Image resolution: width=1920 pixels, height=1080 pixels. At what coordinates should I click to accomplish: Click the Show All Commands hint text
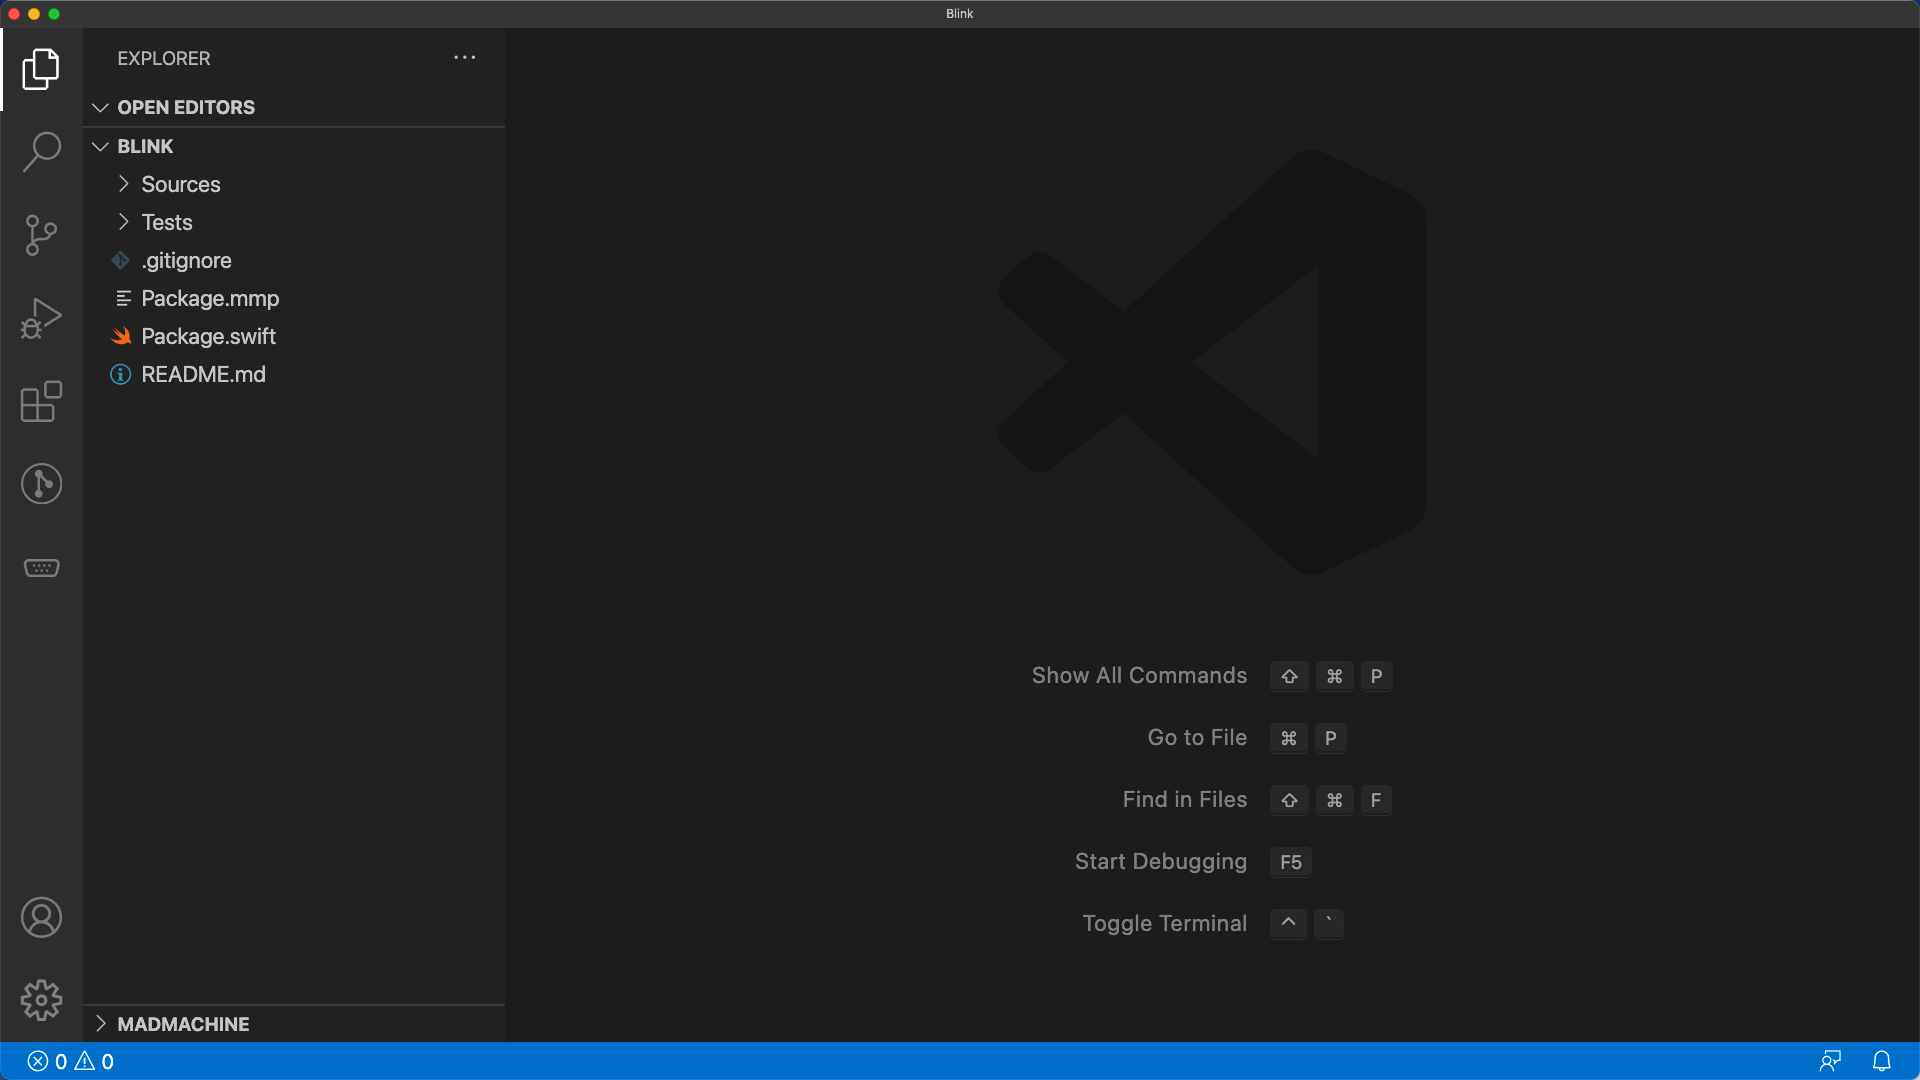coord(1139,676)
